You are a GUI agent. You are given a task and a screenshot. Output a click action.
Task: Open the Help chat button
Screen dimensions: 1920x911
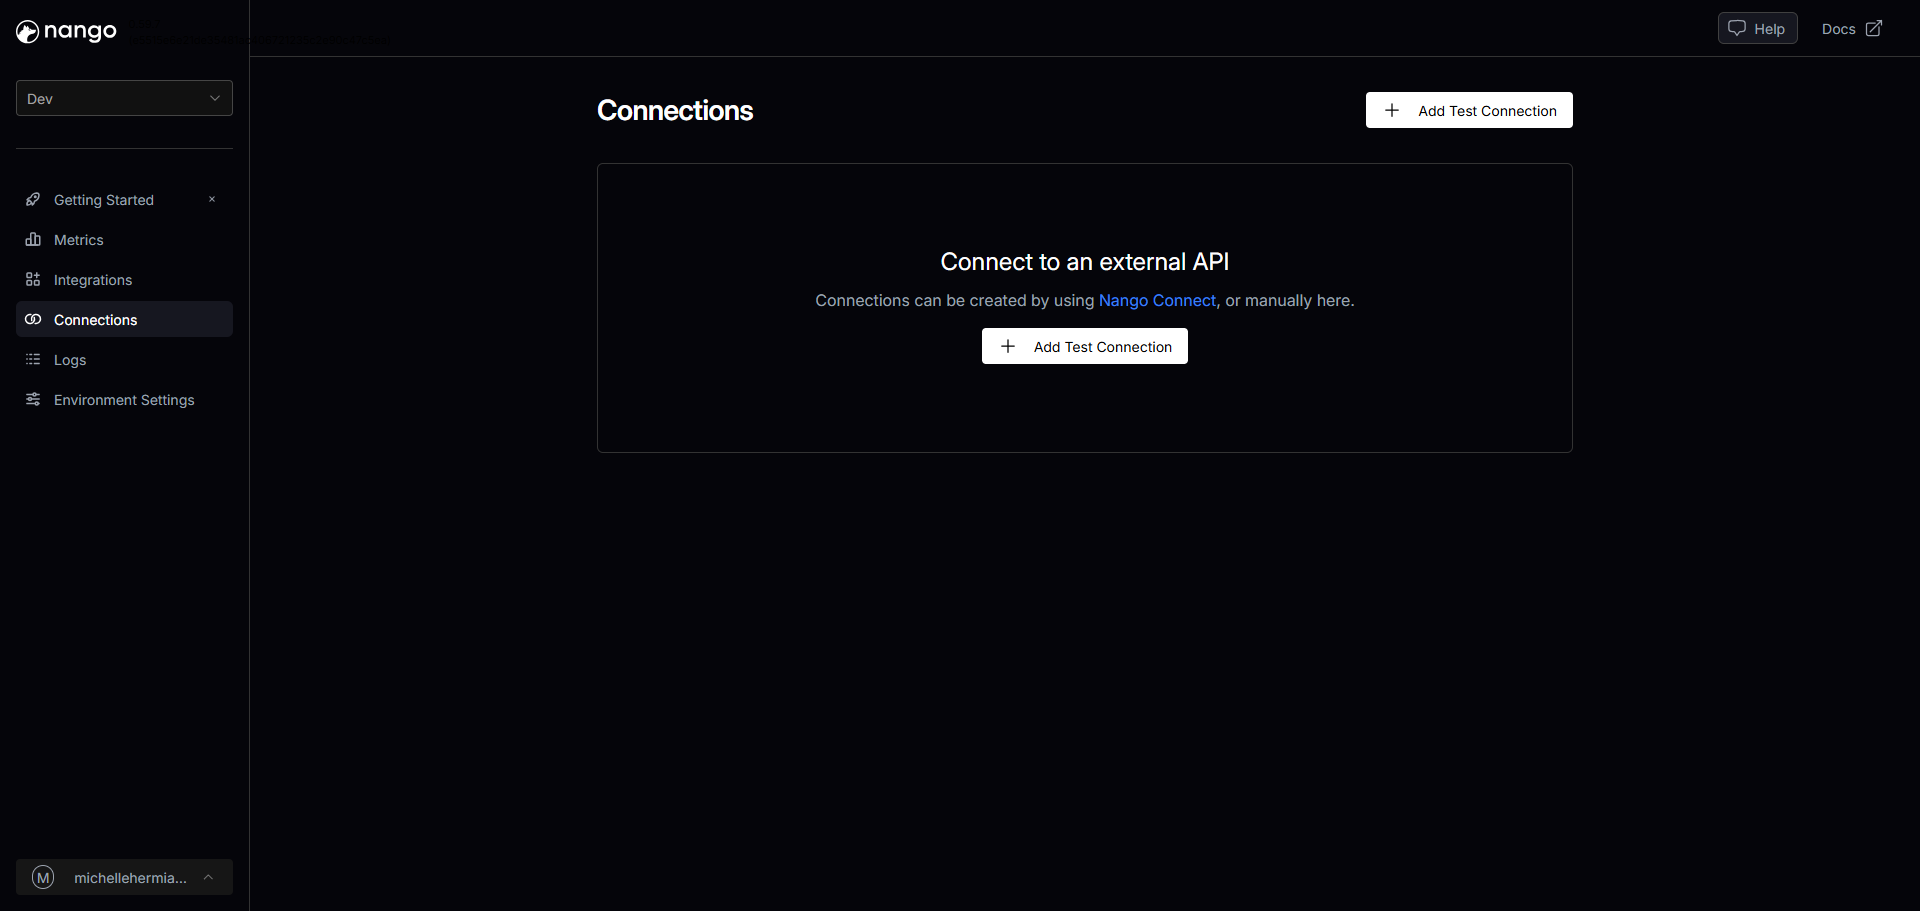point(1757,29)
